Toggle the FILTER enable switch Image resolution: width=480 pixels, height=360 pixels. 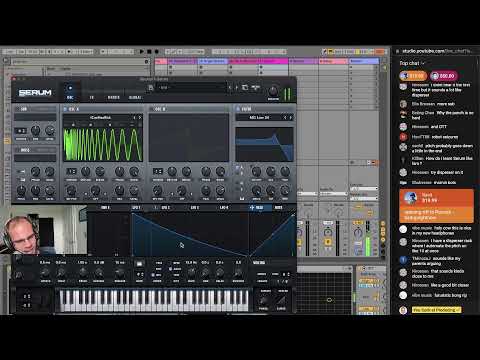238,109
